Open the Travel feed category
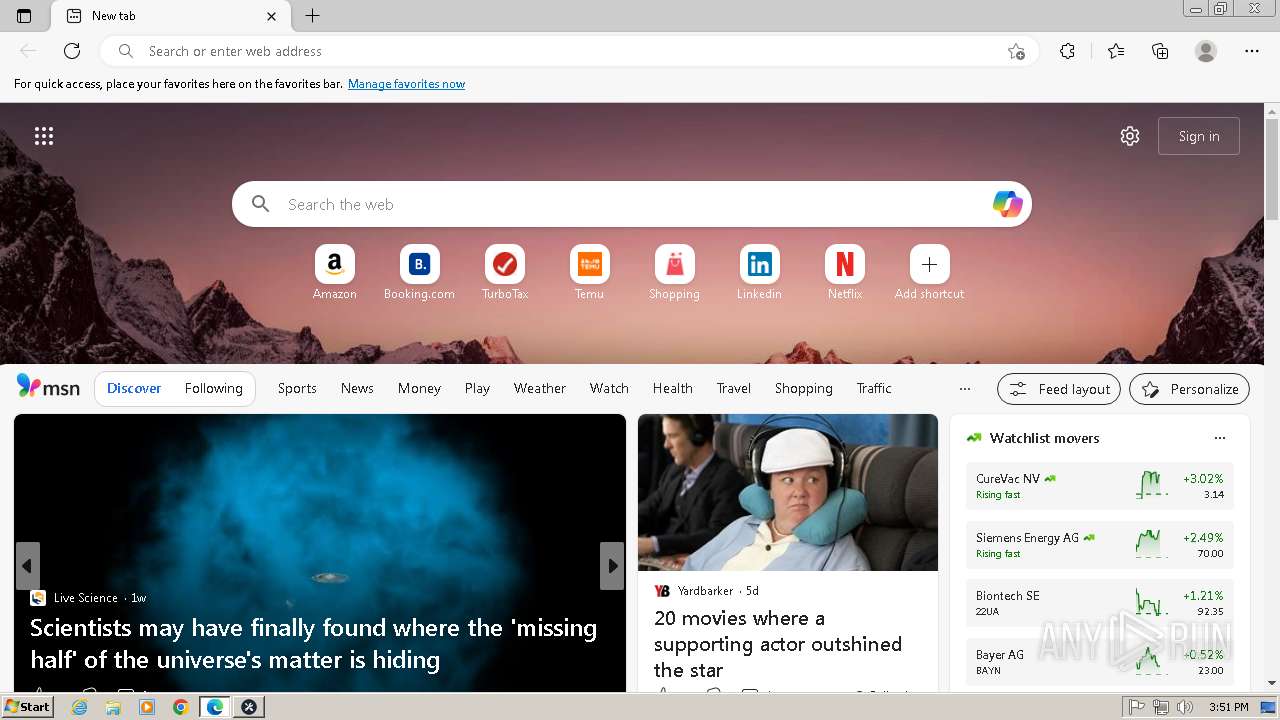Viewport: 1280px width, 720px height. (734, 388)
